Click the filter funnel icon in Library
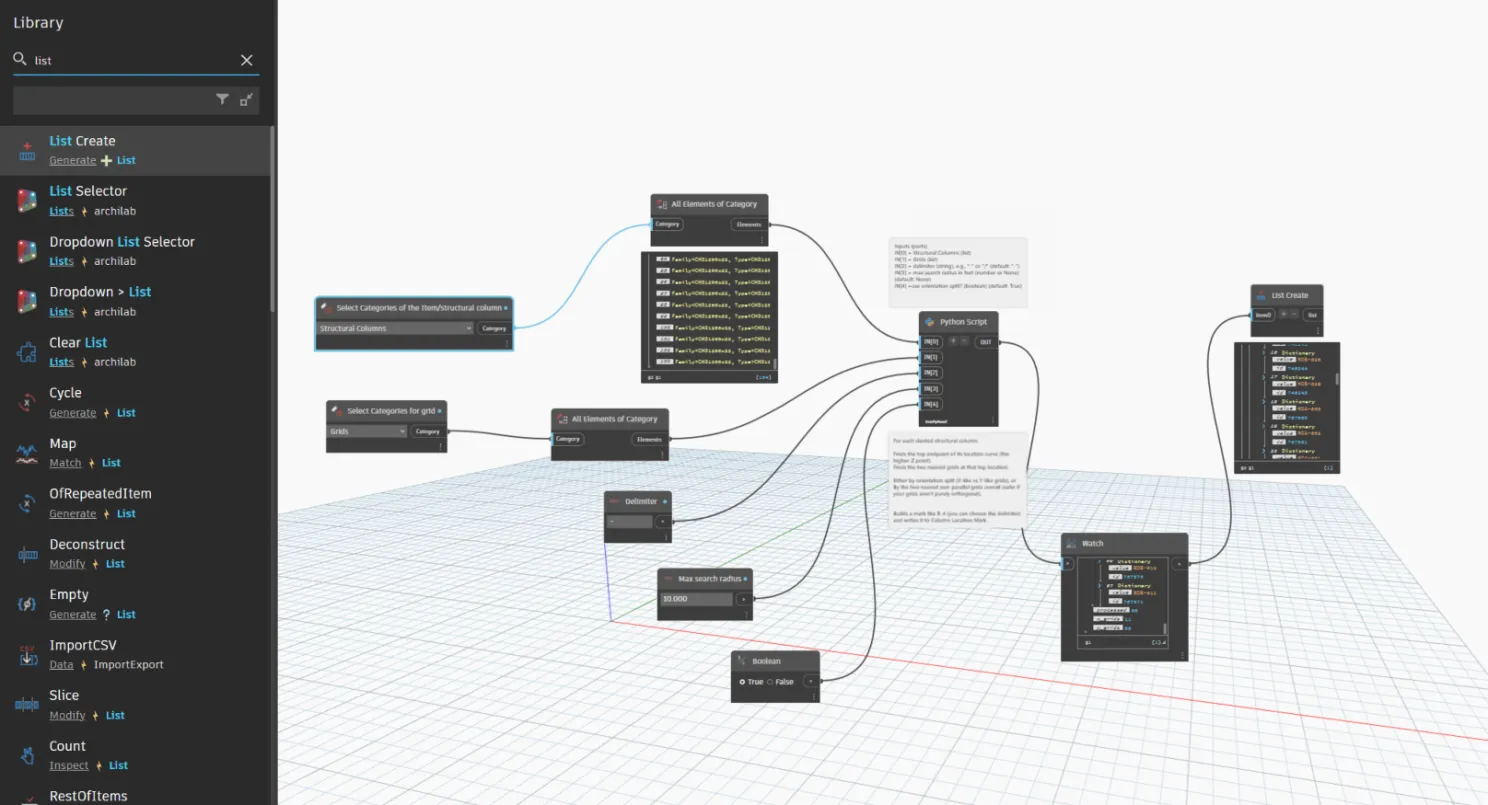 click(x=222, y=99)
